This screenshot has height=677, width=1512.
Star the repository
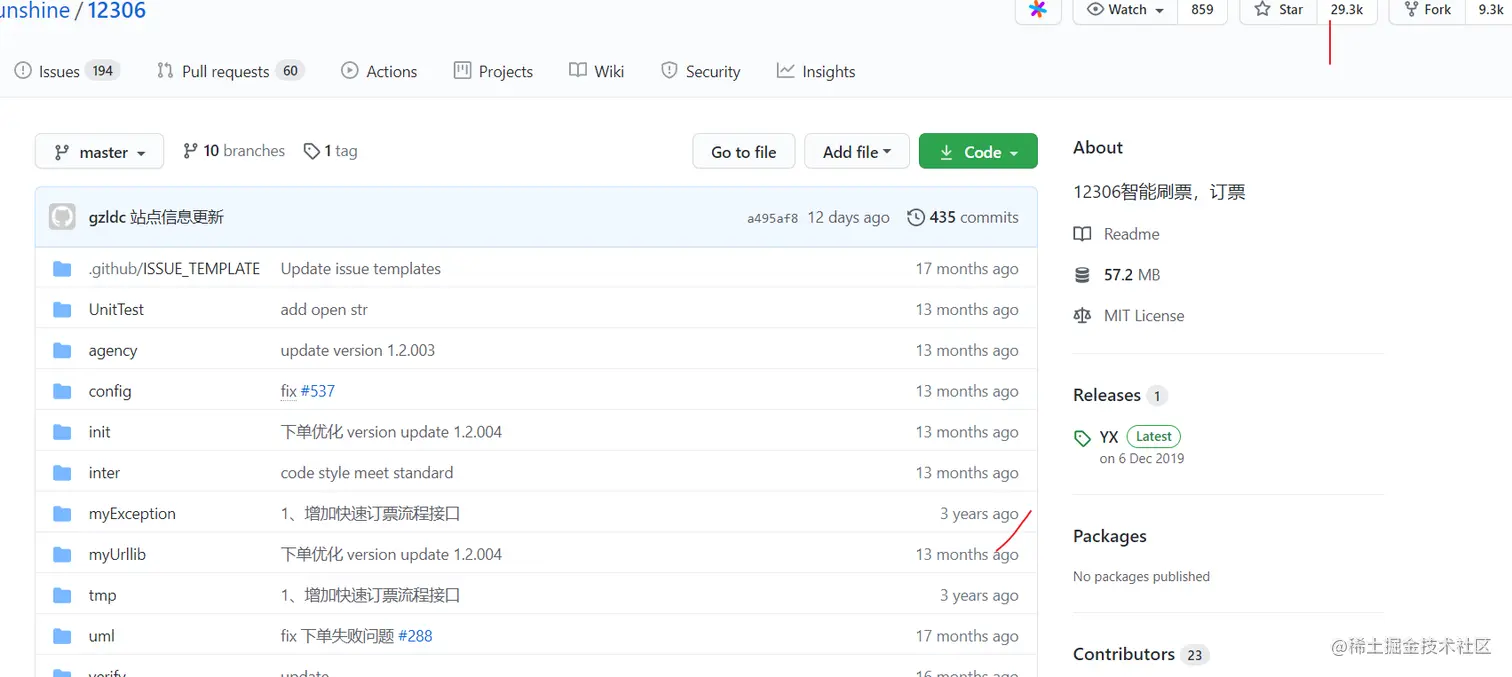[x=1279, y=9]
